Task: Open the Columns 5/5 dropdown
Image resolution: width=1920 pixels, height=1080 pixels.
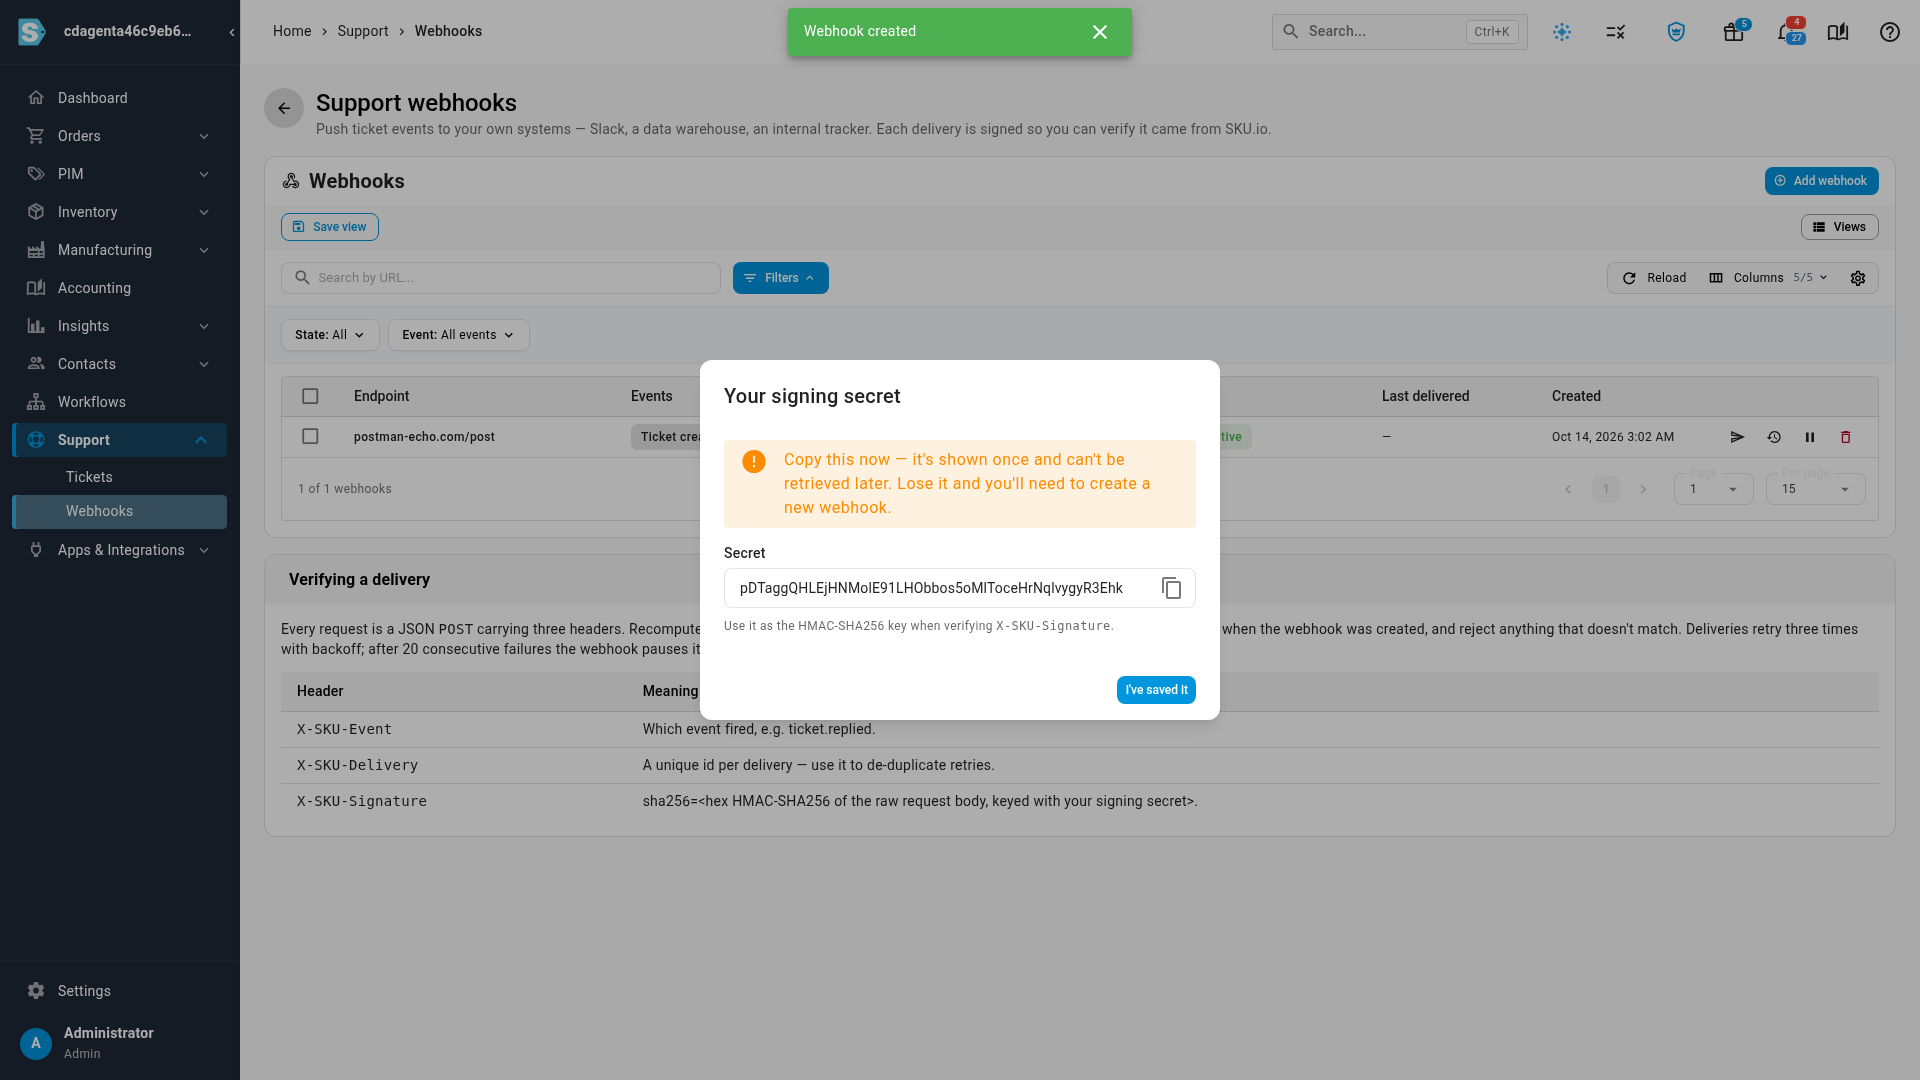Action: 1769,278
